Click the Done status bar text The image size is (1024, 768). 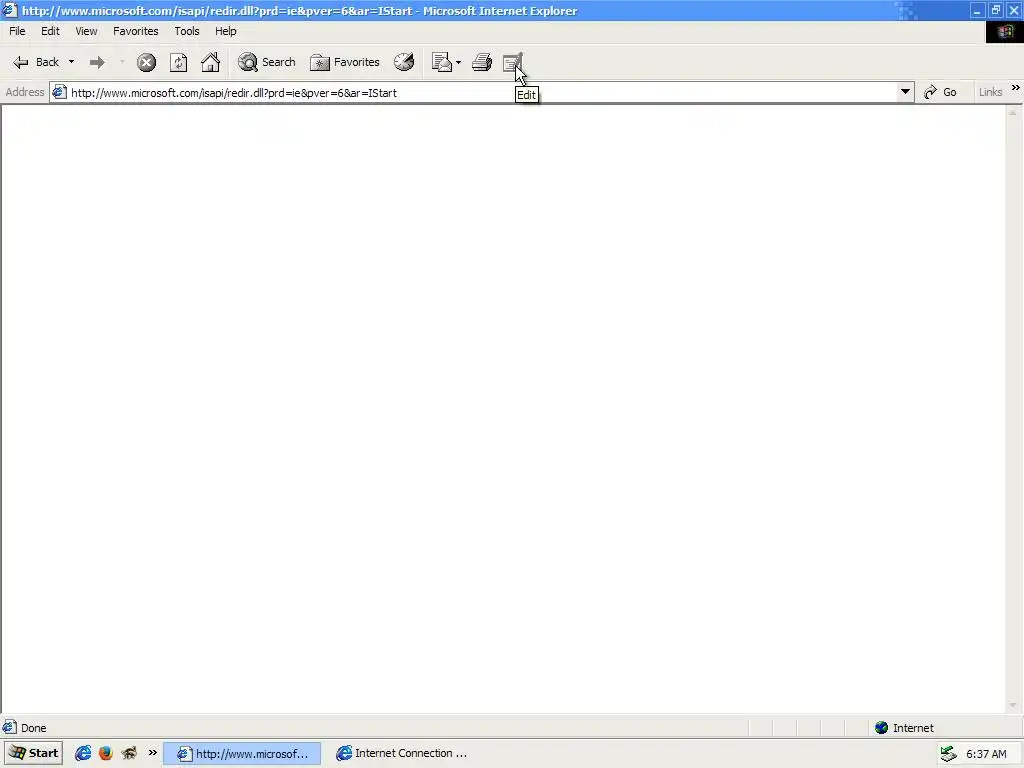click(33, 728)
